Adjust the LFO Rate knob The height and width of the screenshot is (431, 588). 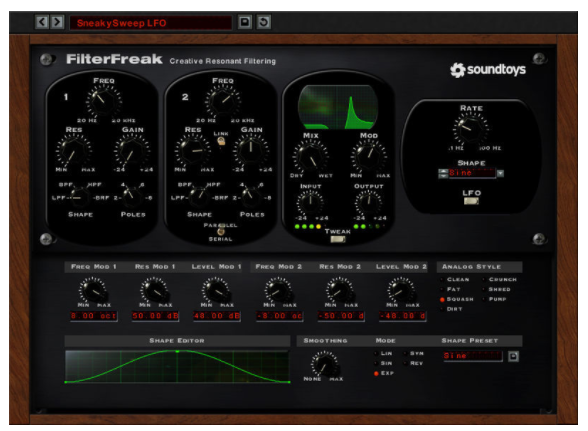(470, 130)
